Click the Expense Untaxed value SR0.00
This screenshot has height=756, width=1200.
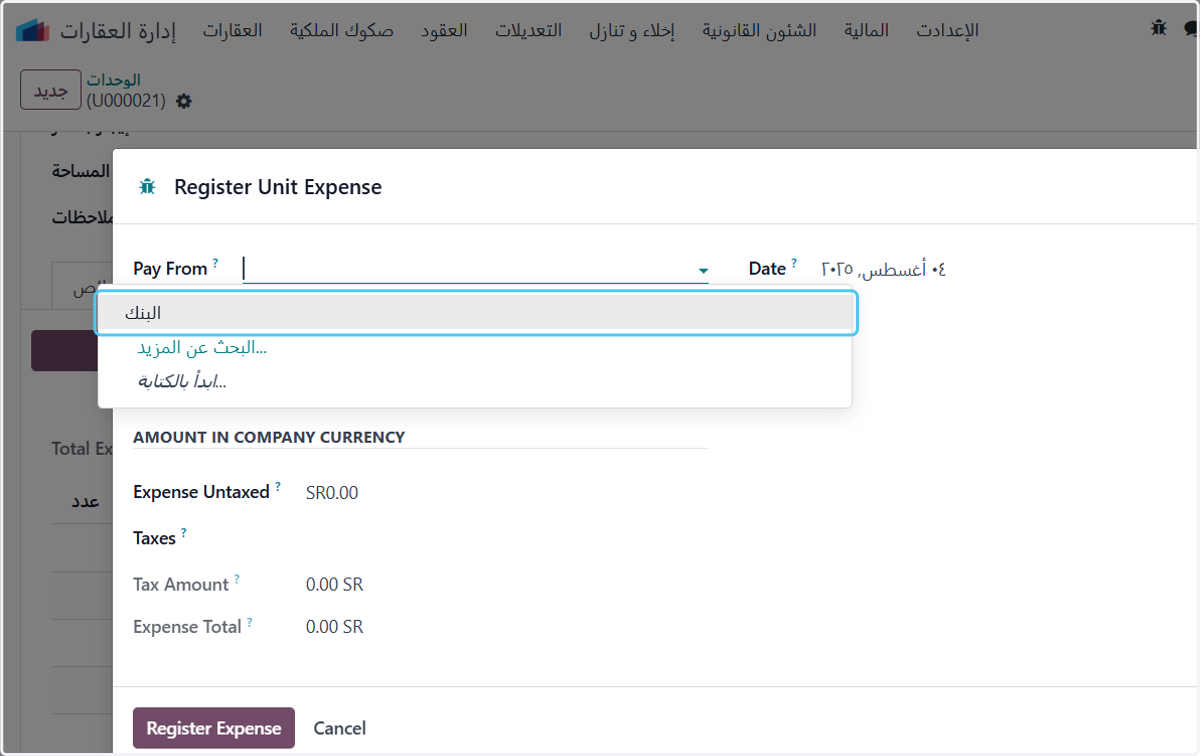[332, 493]
